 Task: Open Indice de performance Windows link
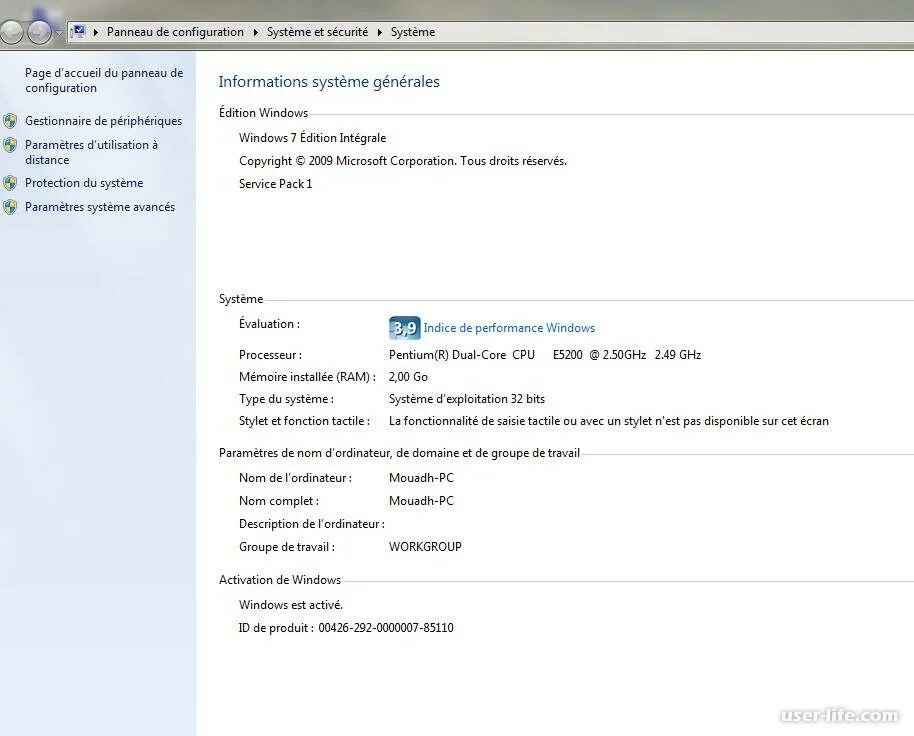point(509,328)
